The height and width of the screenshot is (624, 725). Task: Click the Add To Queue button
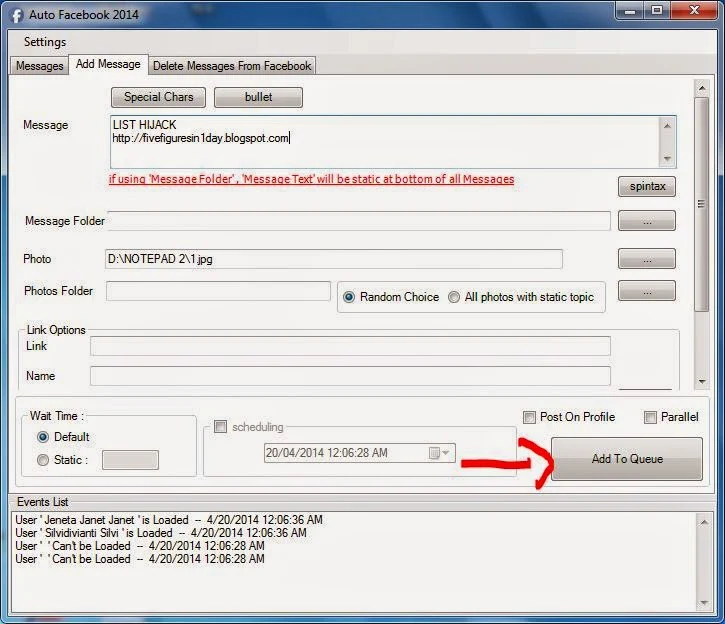click(627, 459)
